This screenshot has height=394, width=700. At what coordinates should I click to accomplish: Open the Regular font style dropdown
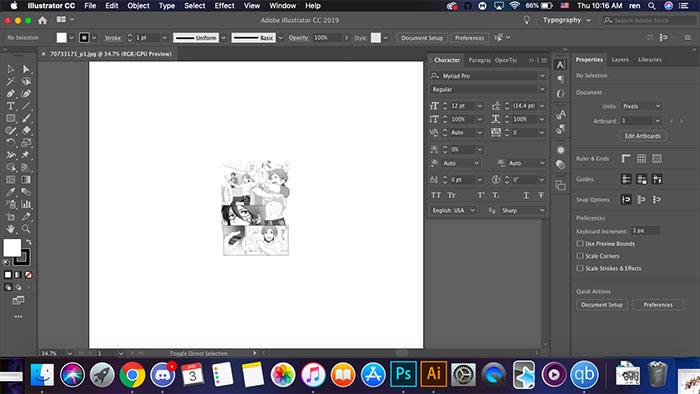[542, 89]
